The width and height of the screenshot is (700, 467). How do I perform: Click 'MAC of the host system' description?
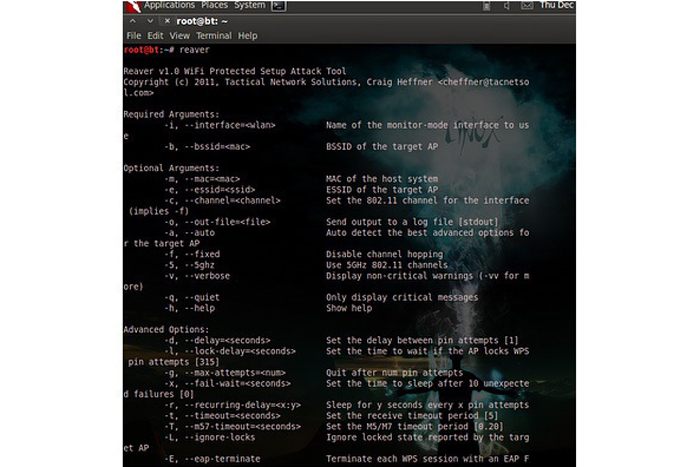[x=382, y=179]
